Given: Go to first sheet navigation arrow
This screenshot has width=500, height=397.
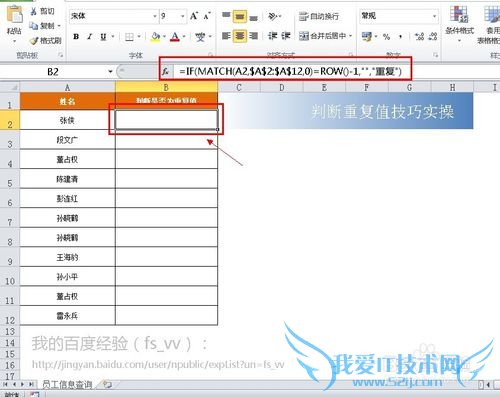Looking at the screenshot, I should [6, 385].
